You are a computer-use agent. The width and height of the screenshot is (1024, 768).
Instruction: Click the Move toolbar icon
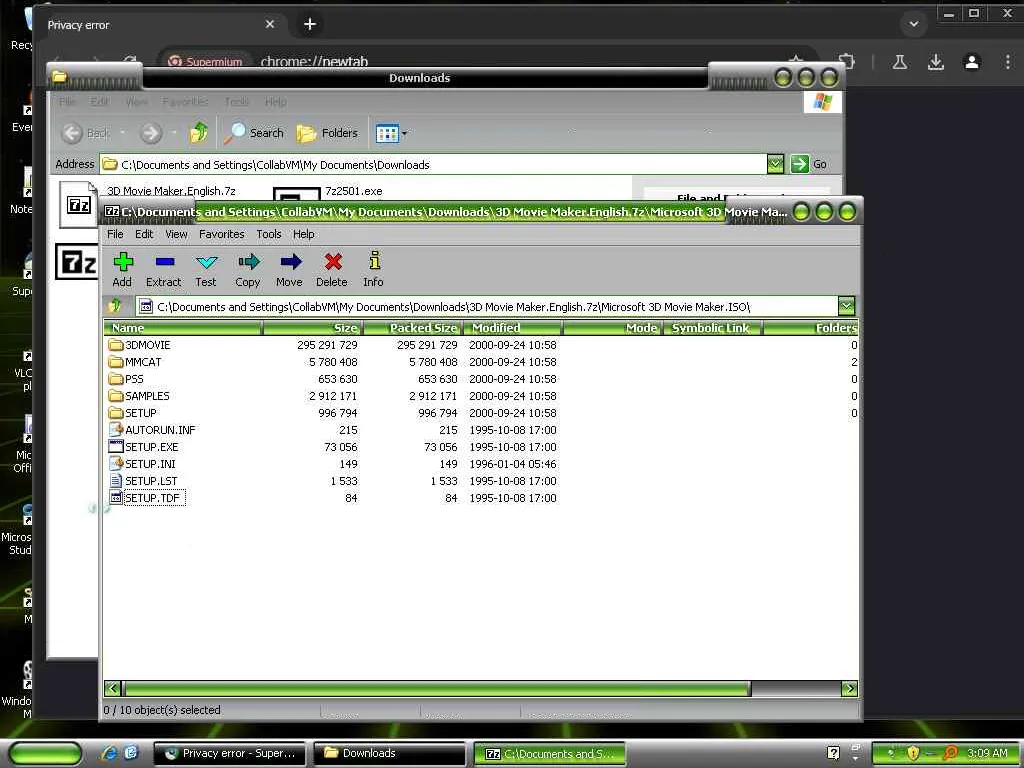pos(289,270)
